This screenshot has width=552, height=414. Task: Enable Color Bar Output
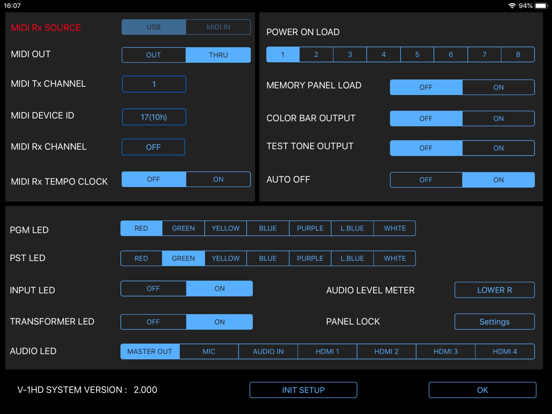point(498,119)
